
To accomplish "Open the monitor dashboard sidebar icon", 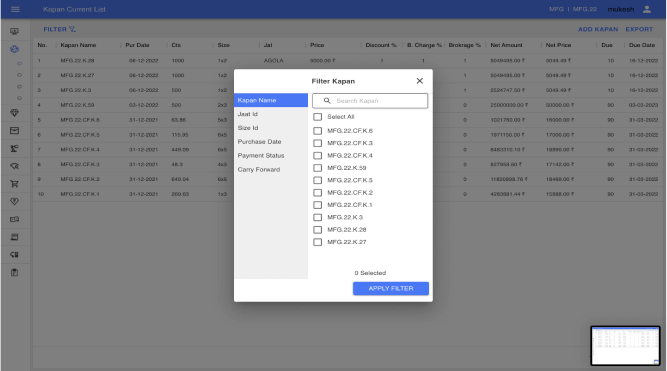I will coord(14,31).
